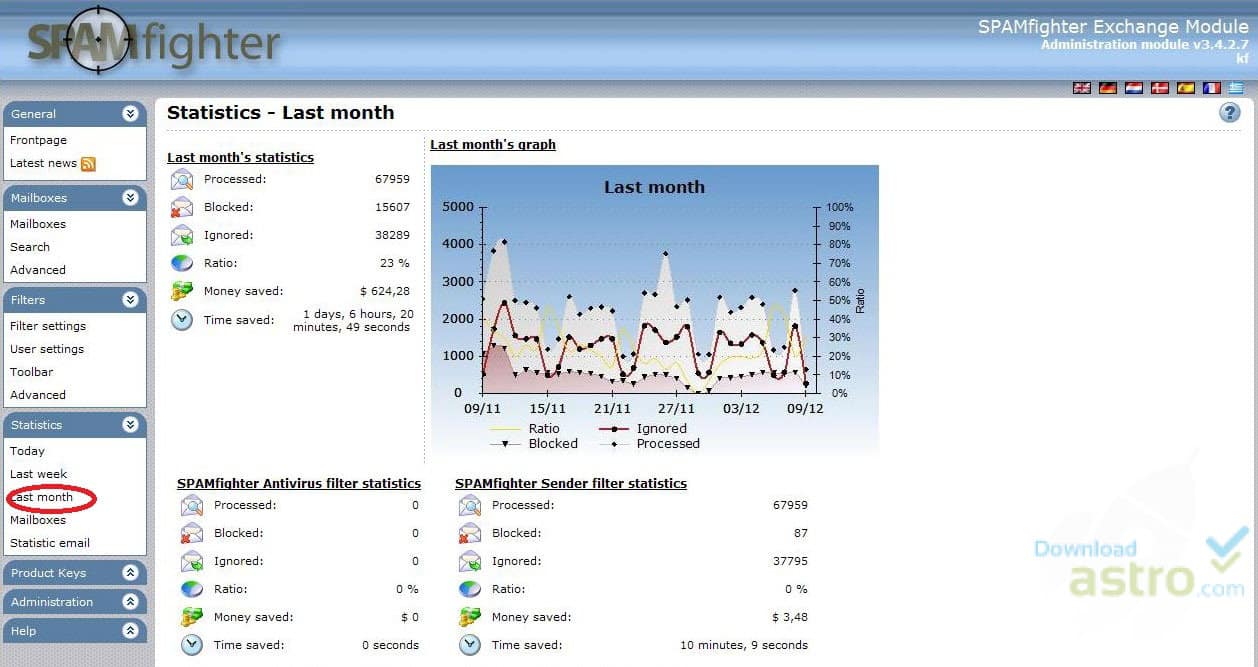
Task: Expand the Product Keys section
Action: 130,573
